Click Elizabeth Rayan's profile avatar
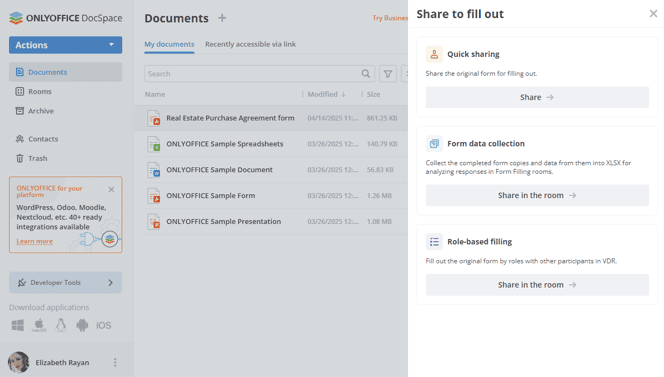The width and height of the screenshot is (664, 377). point(19,363)
